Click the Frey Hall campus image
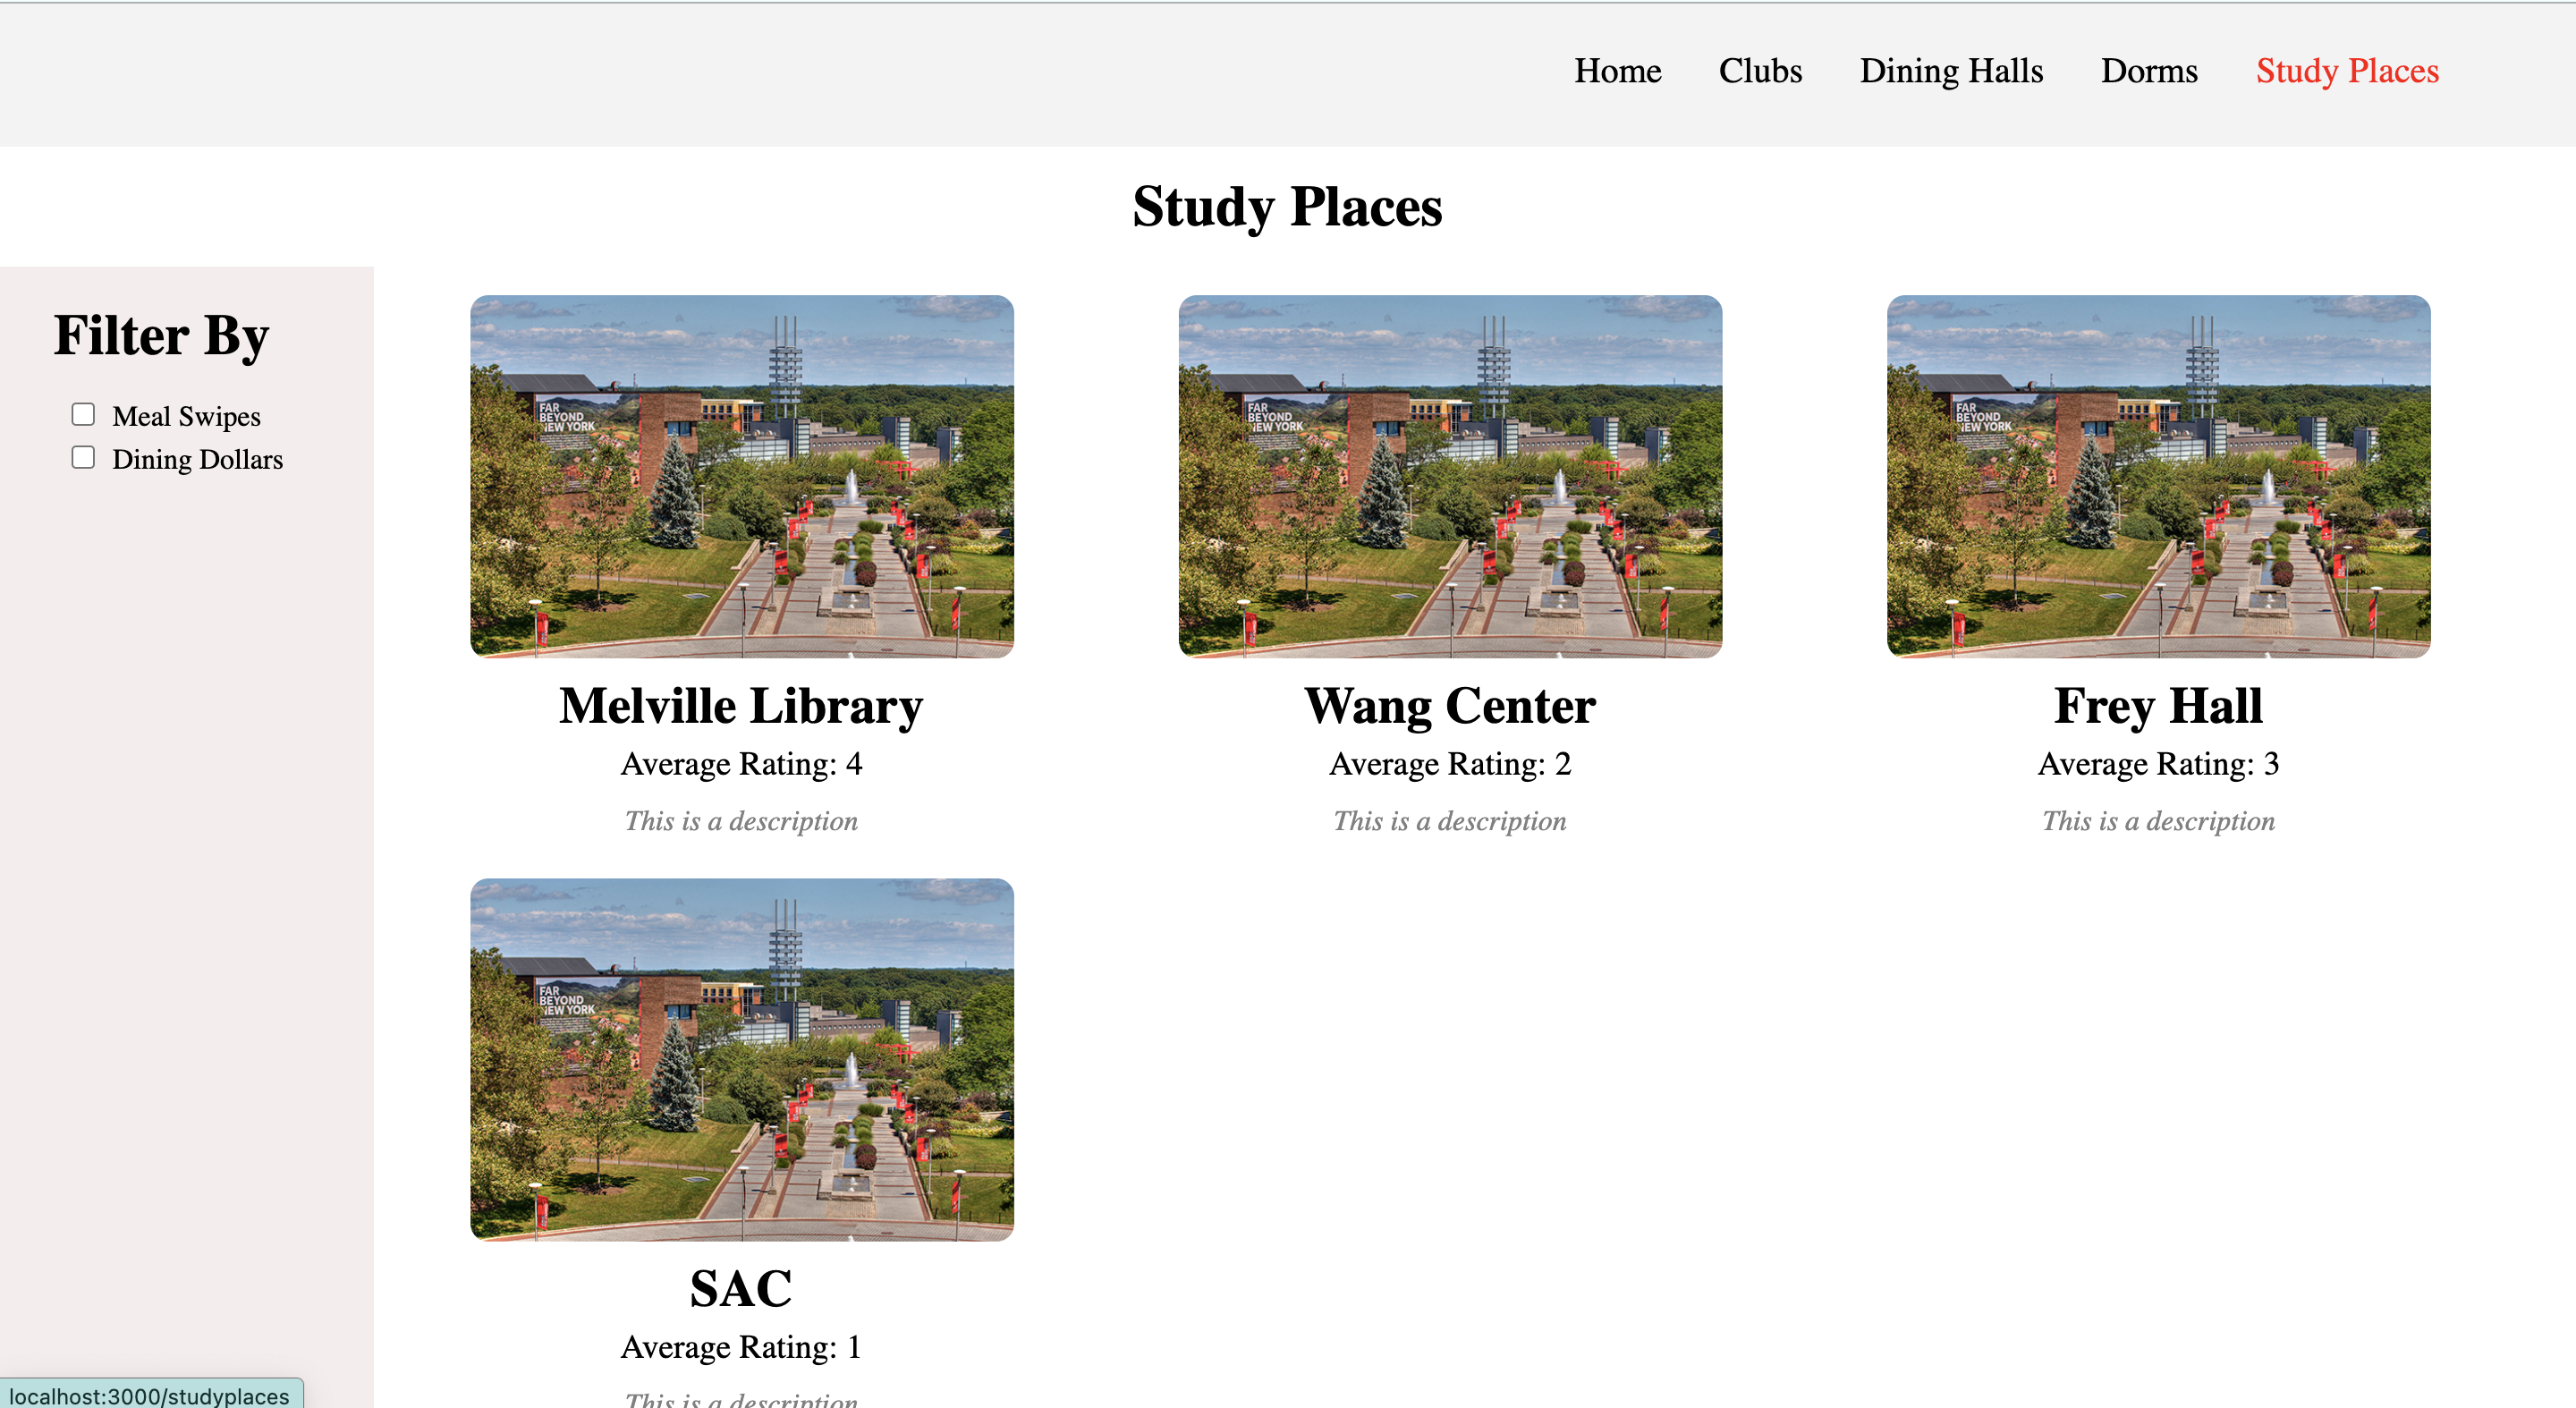The width and height of the screenshot is (2576, 1408). pyautogui.click(x=2157, y=476)
